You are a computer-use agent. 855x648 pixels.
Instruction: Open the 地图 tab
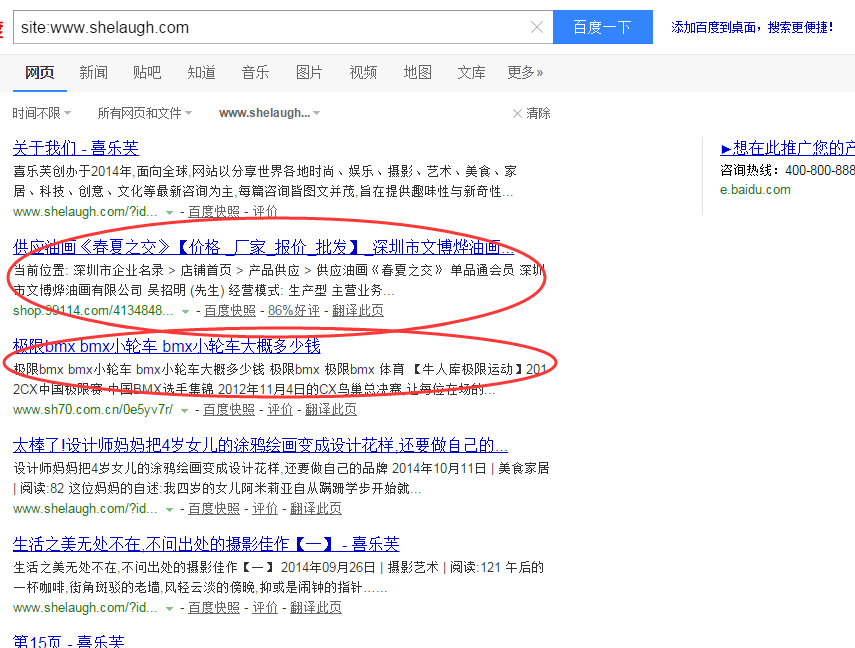417,72
